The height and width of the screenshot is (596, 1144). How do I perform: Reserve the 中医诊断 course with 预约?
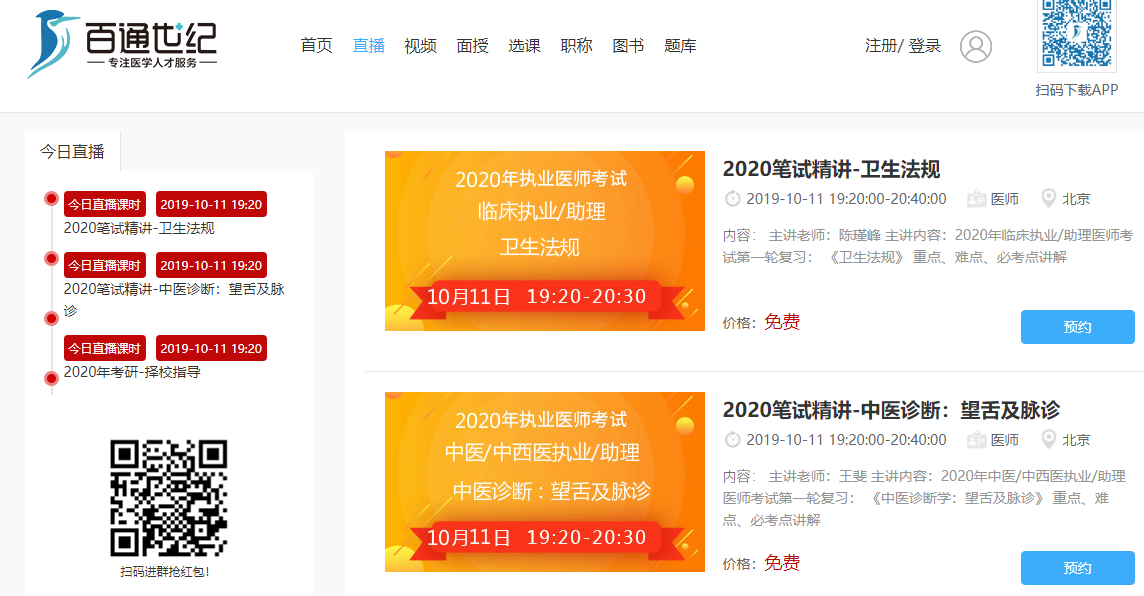point(1078,568)
